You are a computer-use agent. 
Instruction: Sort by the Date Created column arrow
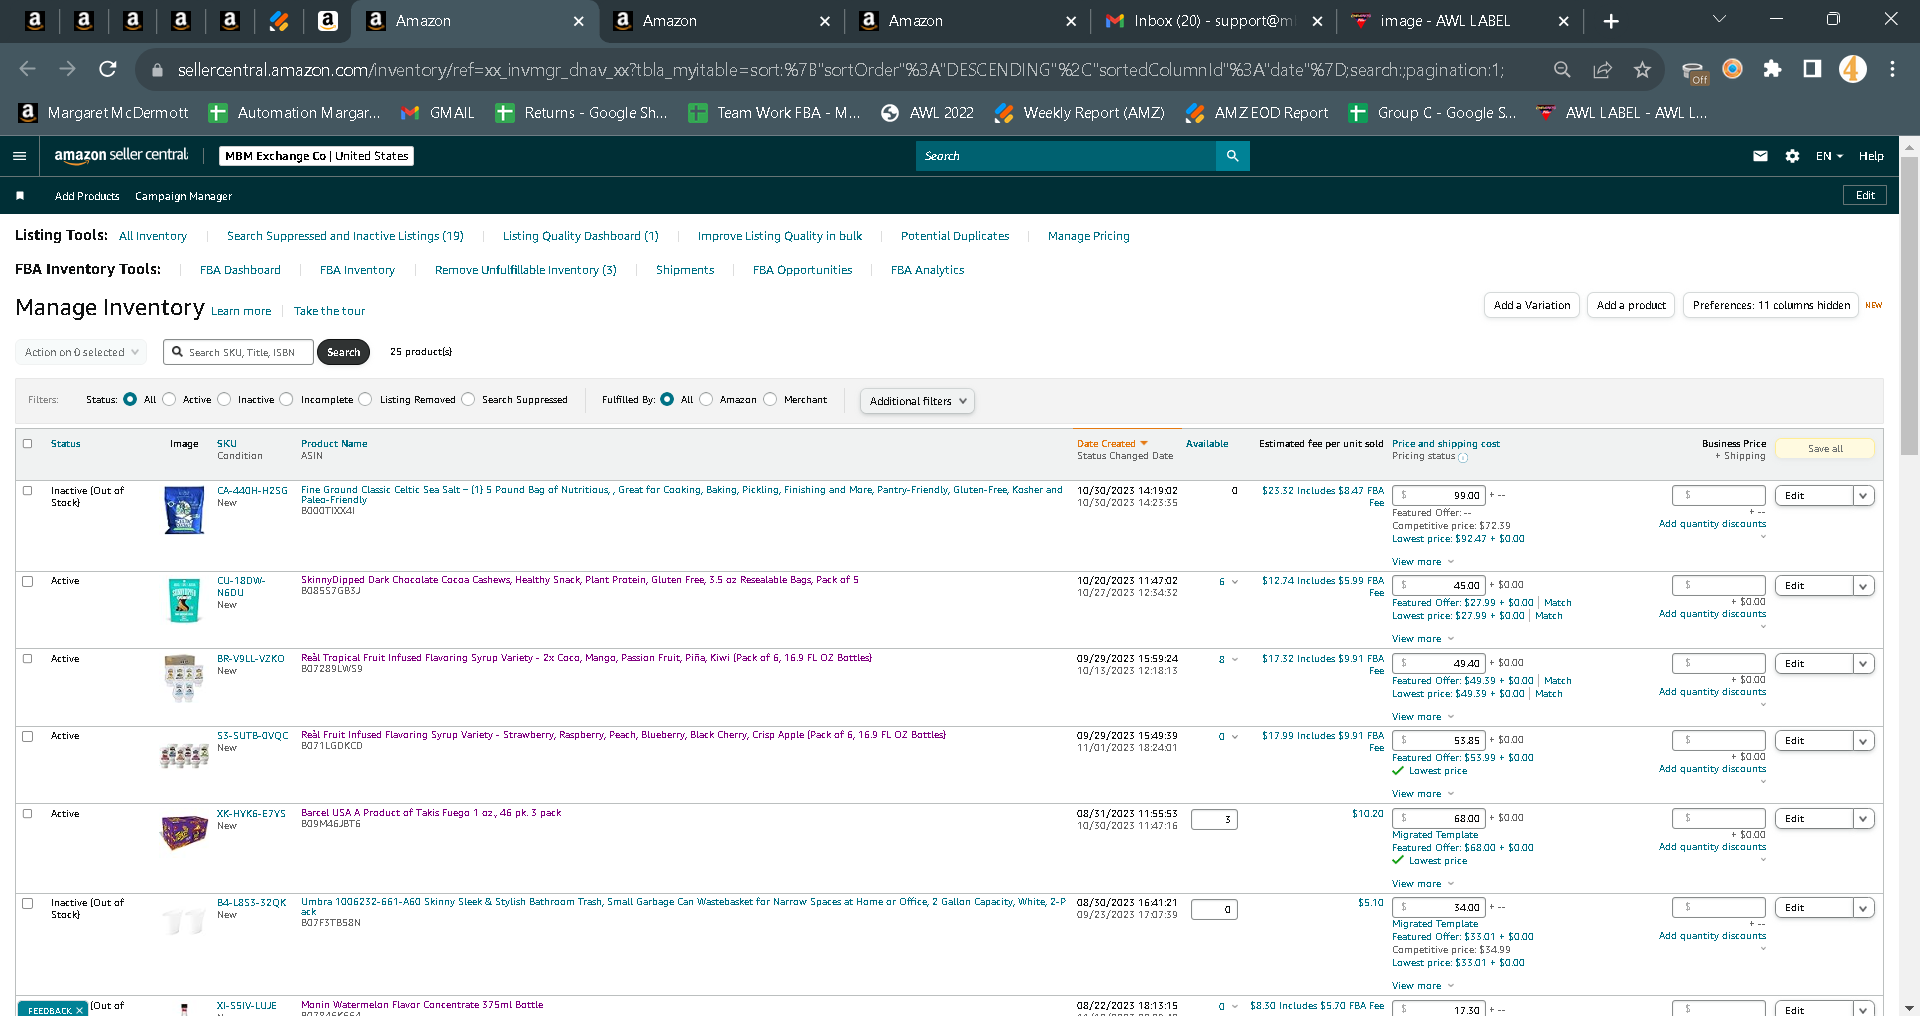click(x=1144, y=444)
